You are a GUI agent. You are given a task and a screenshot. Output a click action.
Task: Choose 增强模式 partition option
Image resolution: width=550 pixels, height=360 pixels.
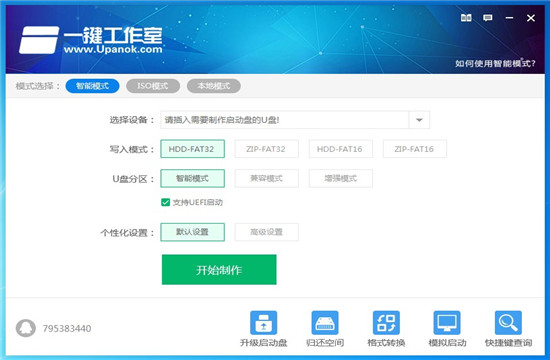341,178
